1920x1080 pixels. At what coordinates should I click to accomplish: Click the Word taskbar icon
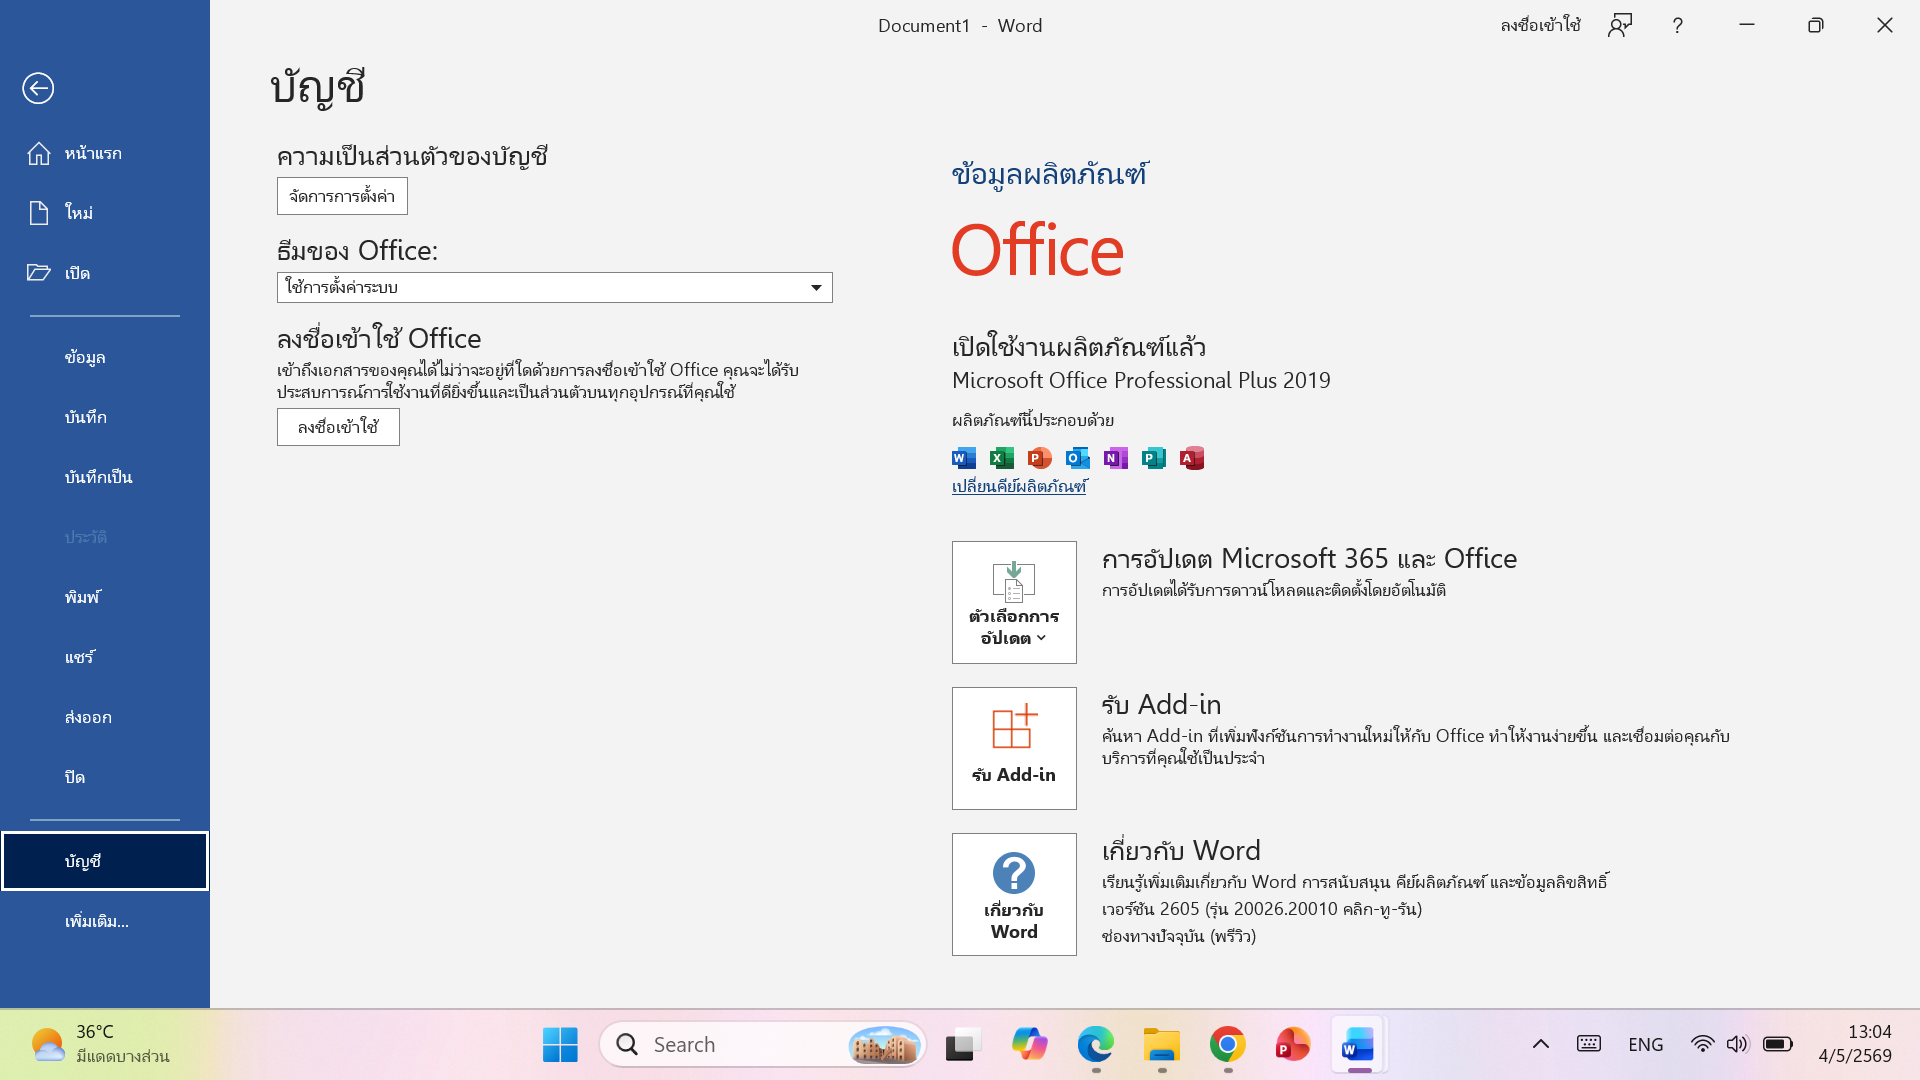1358,1044
